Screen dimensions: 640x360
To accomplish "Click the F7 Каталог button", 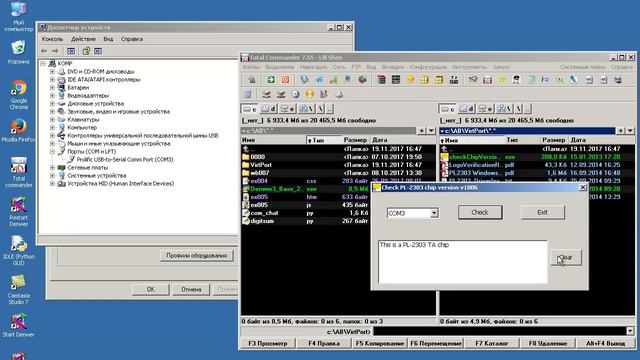I will (492, 343).
